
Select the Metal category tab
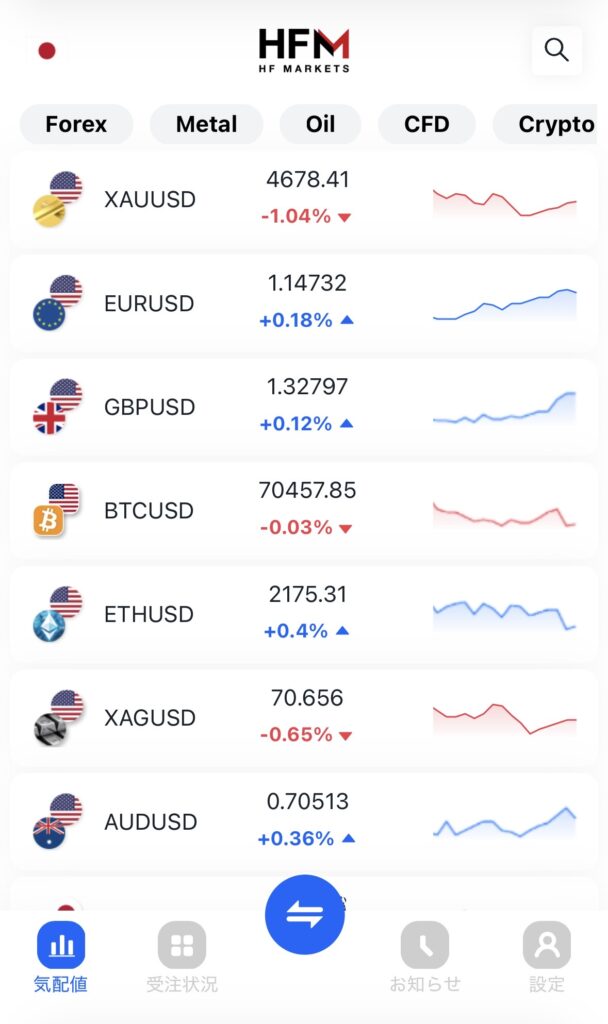[206, 125]
